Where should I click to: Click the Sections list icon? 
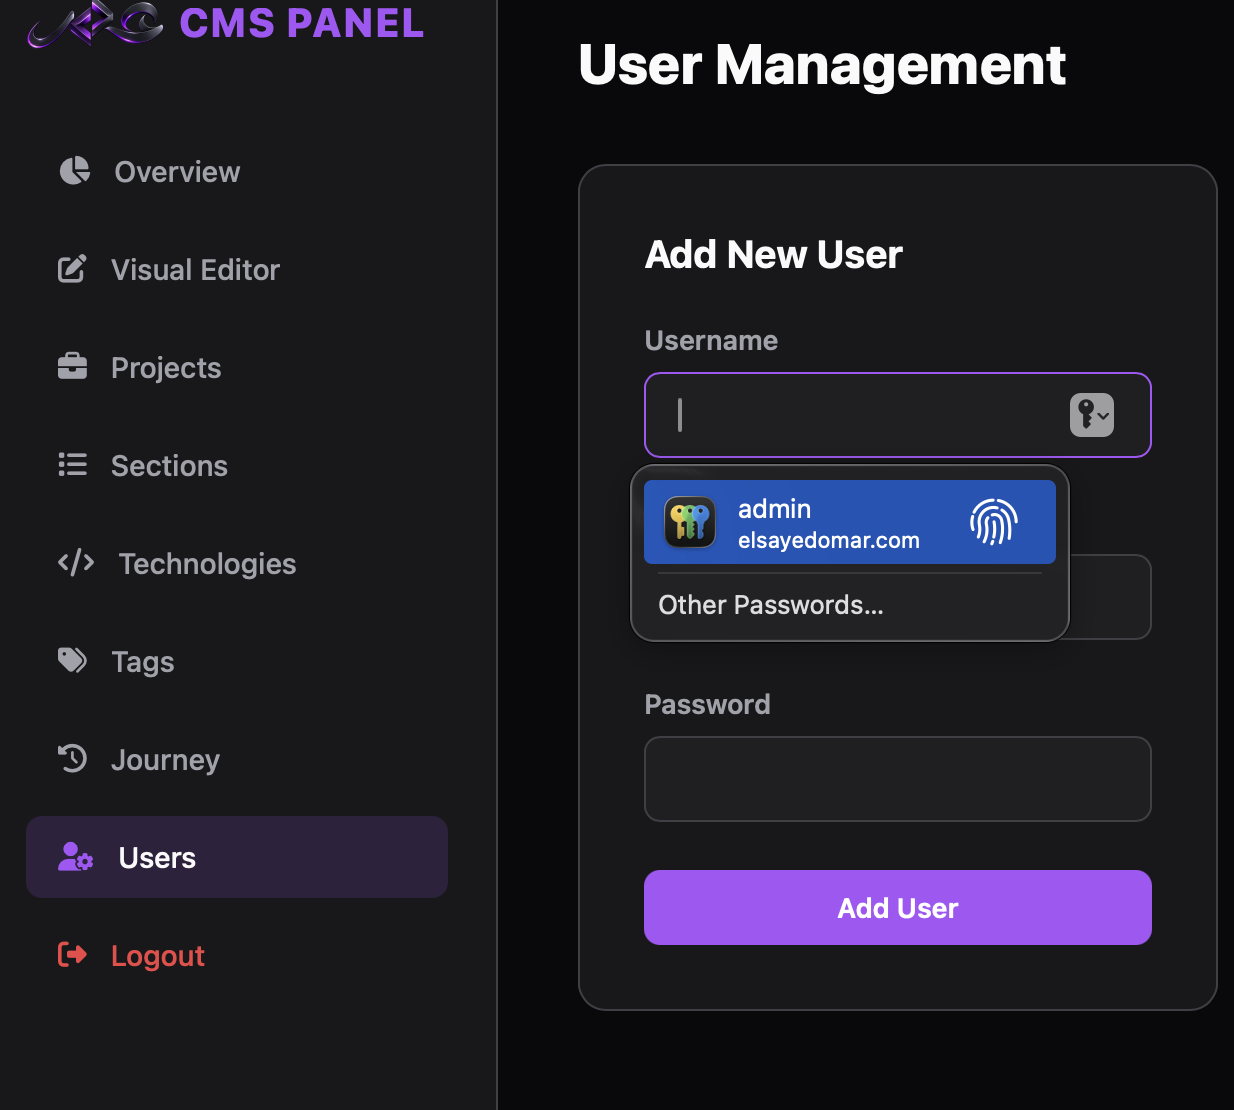point(72,465)
